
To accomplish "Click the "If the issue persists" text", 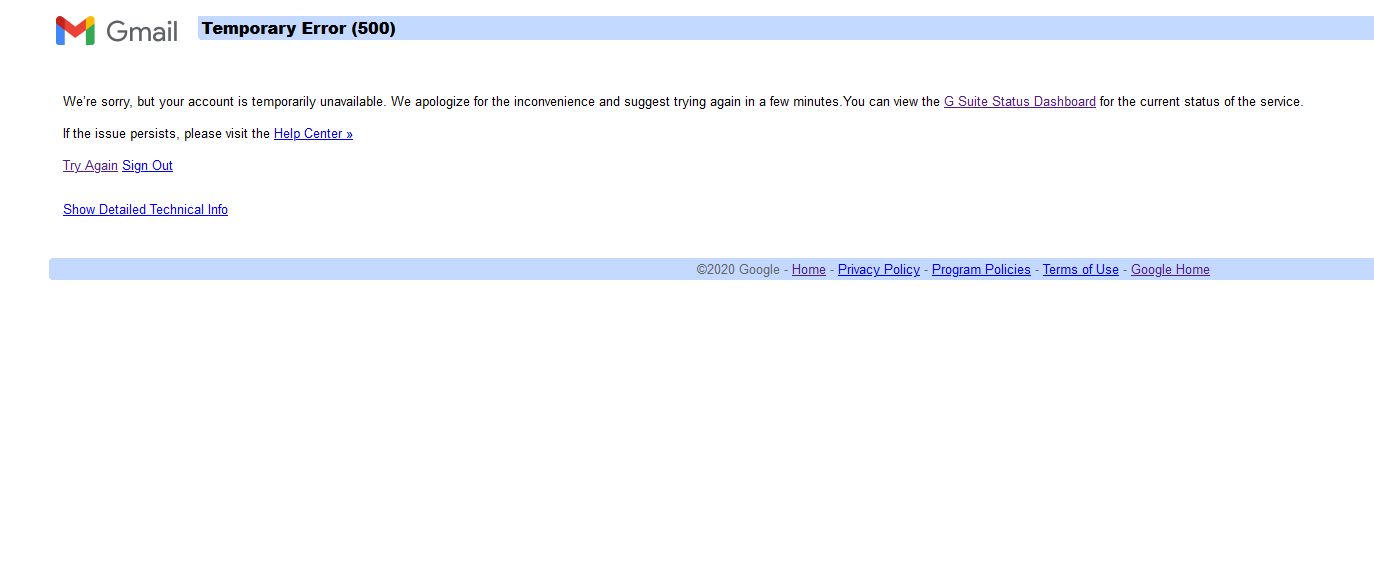I will pyautogui.click(x=166, y=134).
